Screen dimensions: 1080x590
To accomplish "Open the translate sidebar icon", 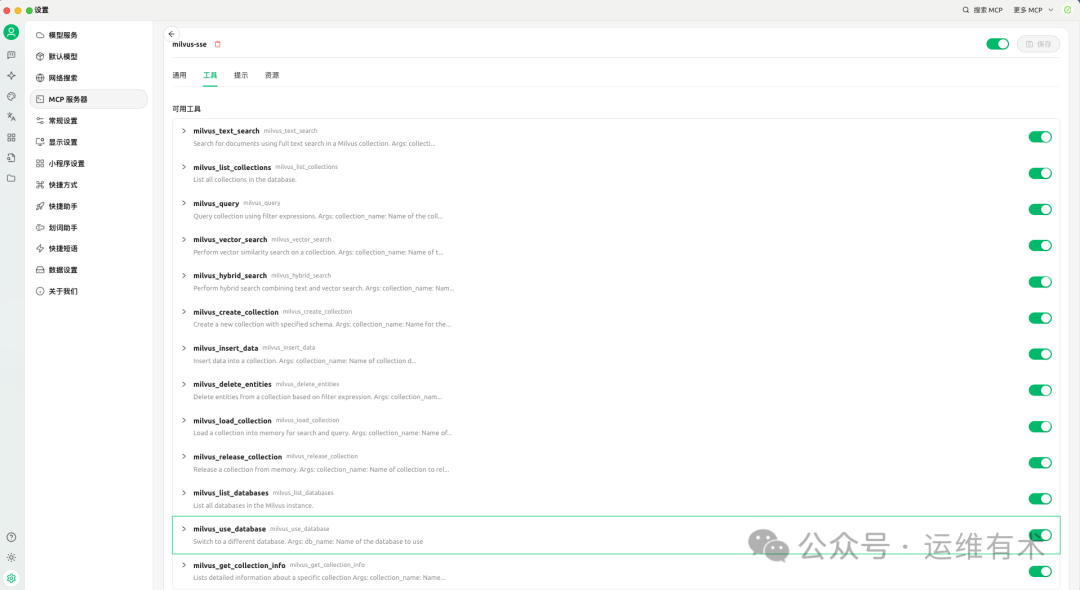I will 11,117.
